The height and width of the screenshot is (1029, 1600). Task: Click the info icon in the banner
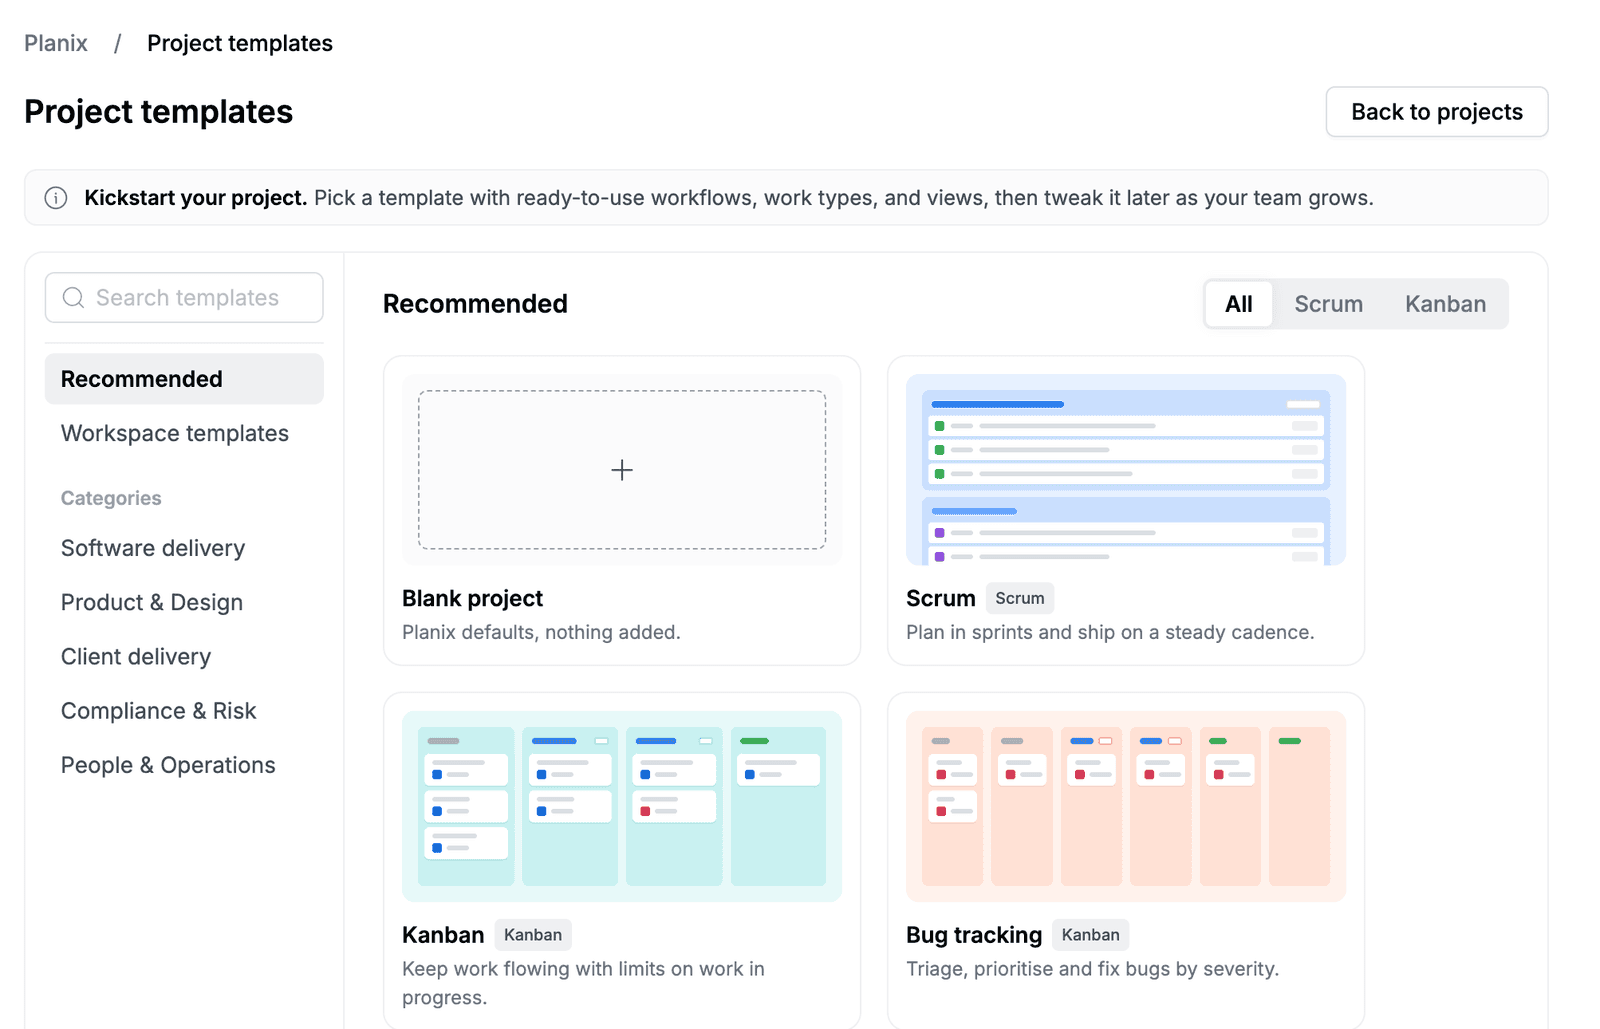point(56,198)
